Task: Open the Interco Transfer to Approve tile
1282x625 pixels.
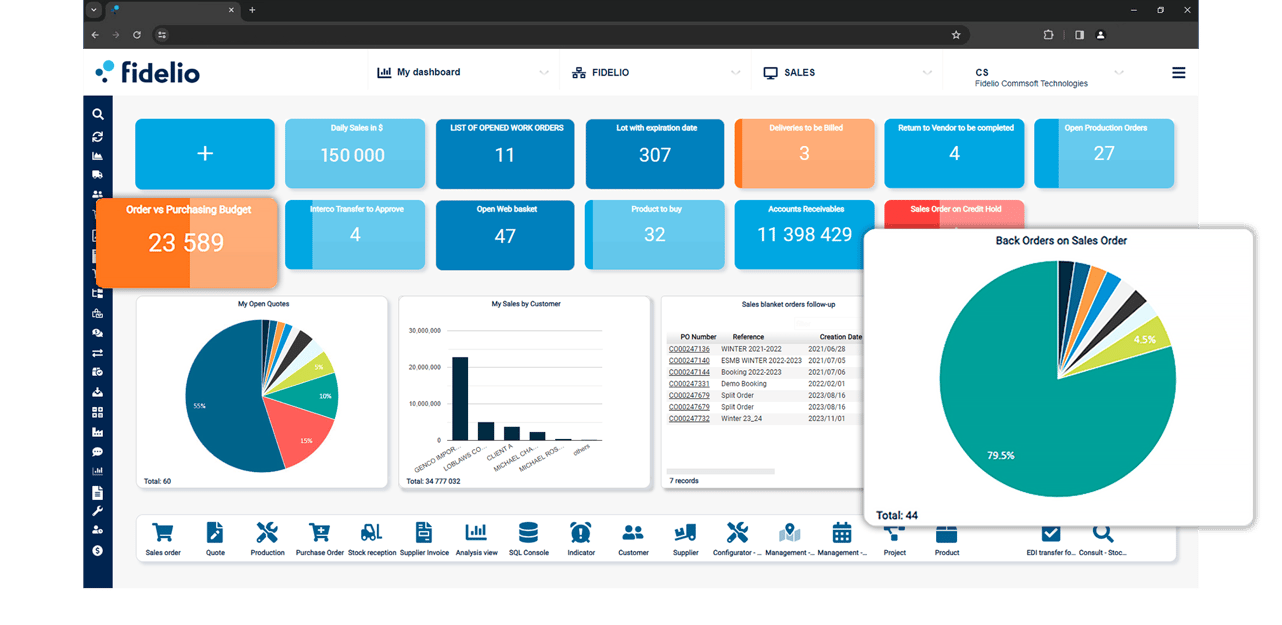Action: [354, 235]
